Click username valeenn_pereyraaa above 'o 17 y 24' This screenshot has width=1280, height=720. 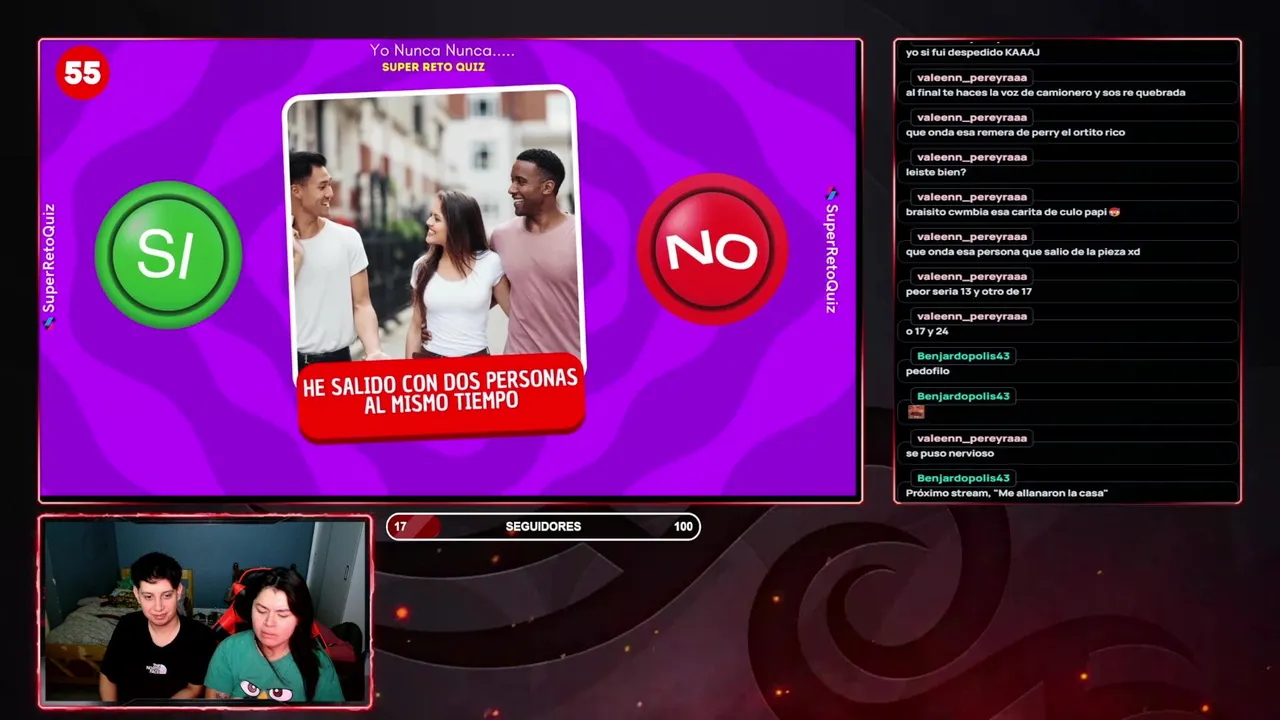pos(972,316)
